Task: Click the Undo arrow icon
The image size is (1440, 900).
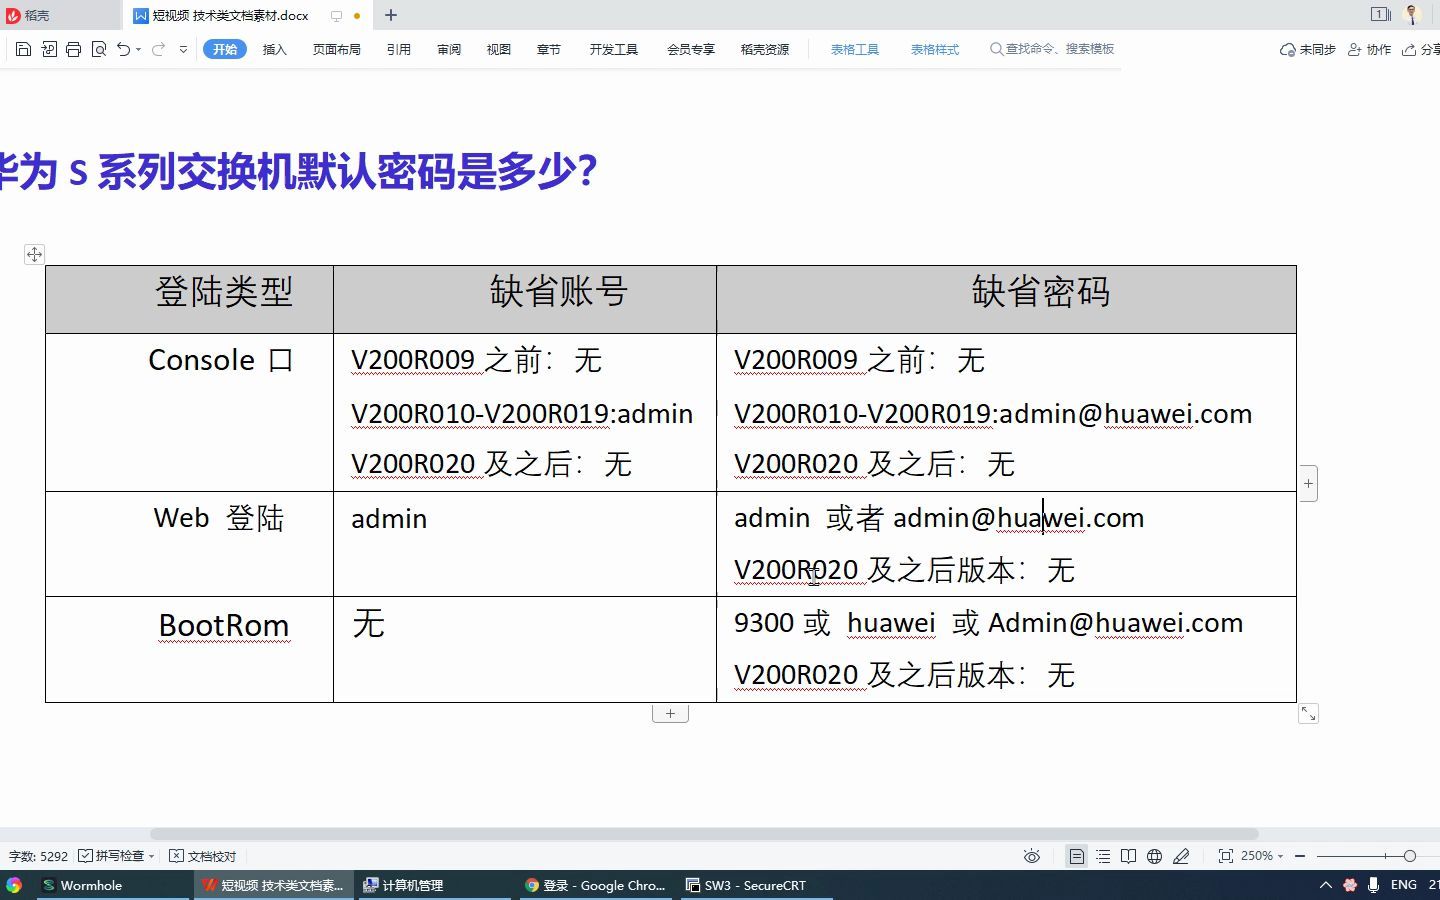Action: [123, 49]
